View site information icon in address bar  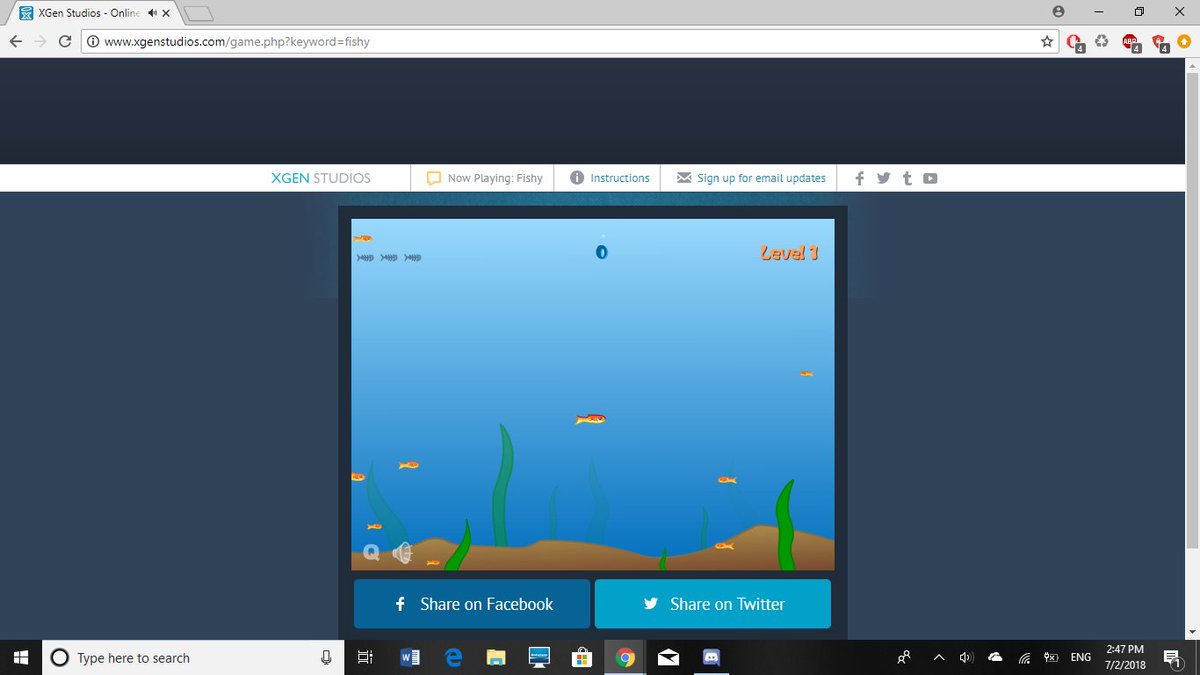coord(93,41)
